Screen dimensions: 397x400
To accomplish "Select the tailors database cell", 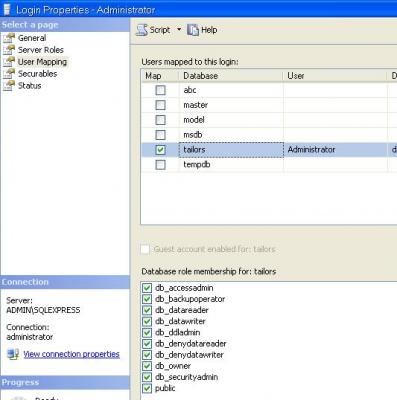I will (x=231, y=150).
